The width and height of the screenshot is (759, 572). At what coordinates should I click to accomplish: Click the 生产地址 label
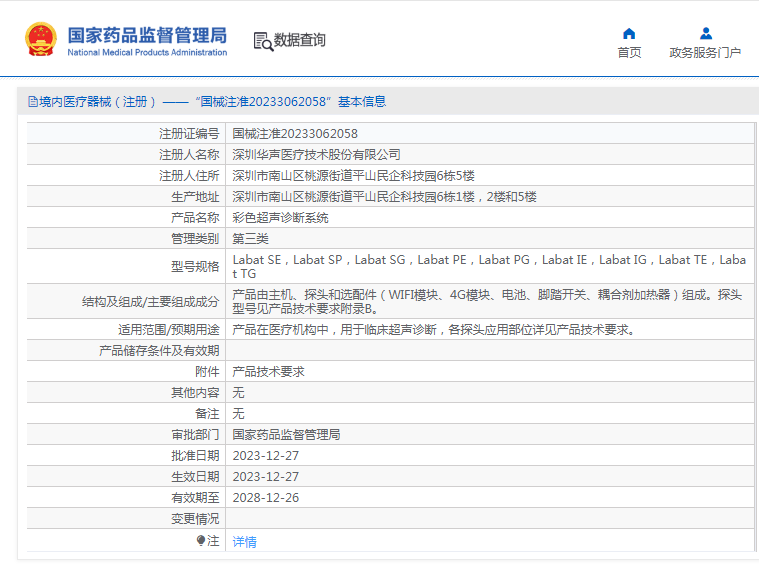pyautogui.click(x=195, y=196)
